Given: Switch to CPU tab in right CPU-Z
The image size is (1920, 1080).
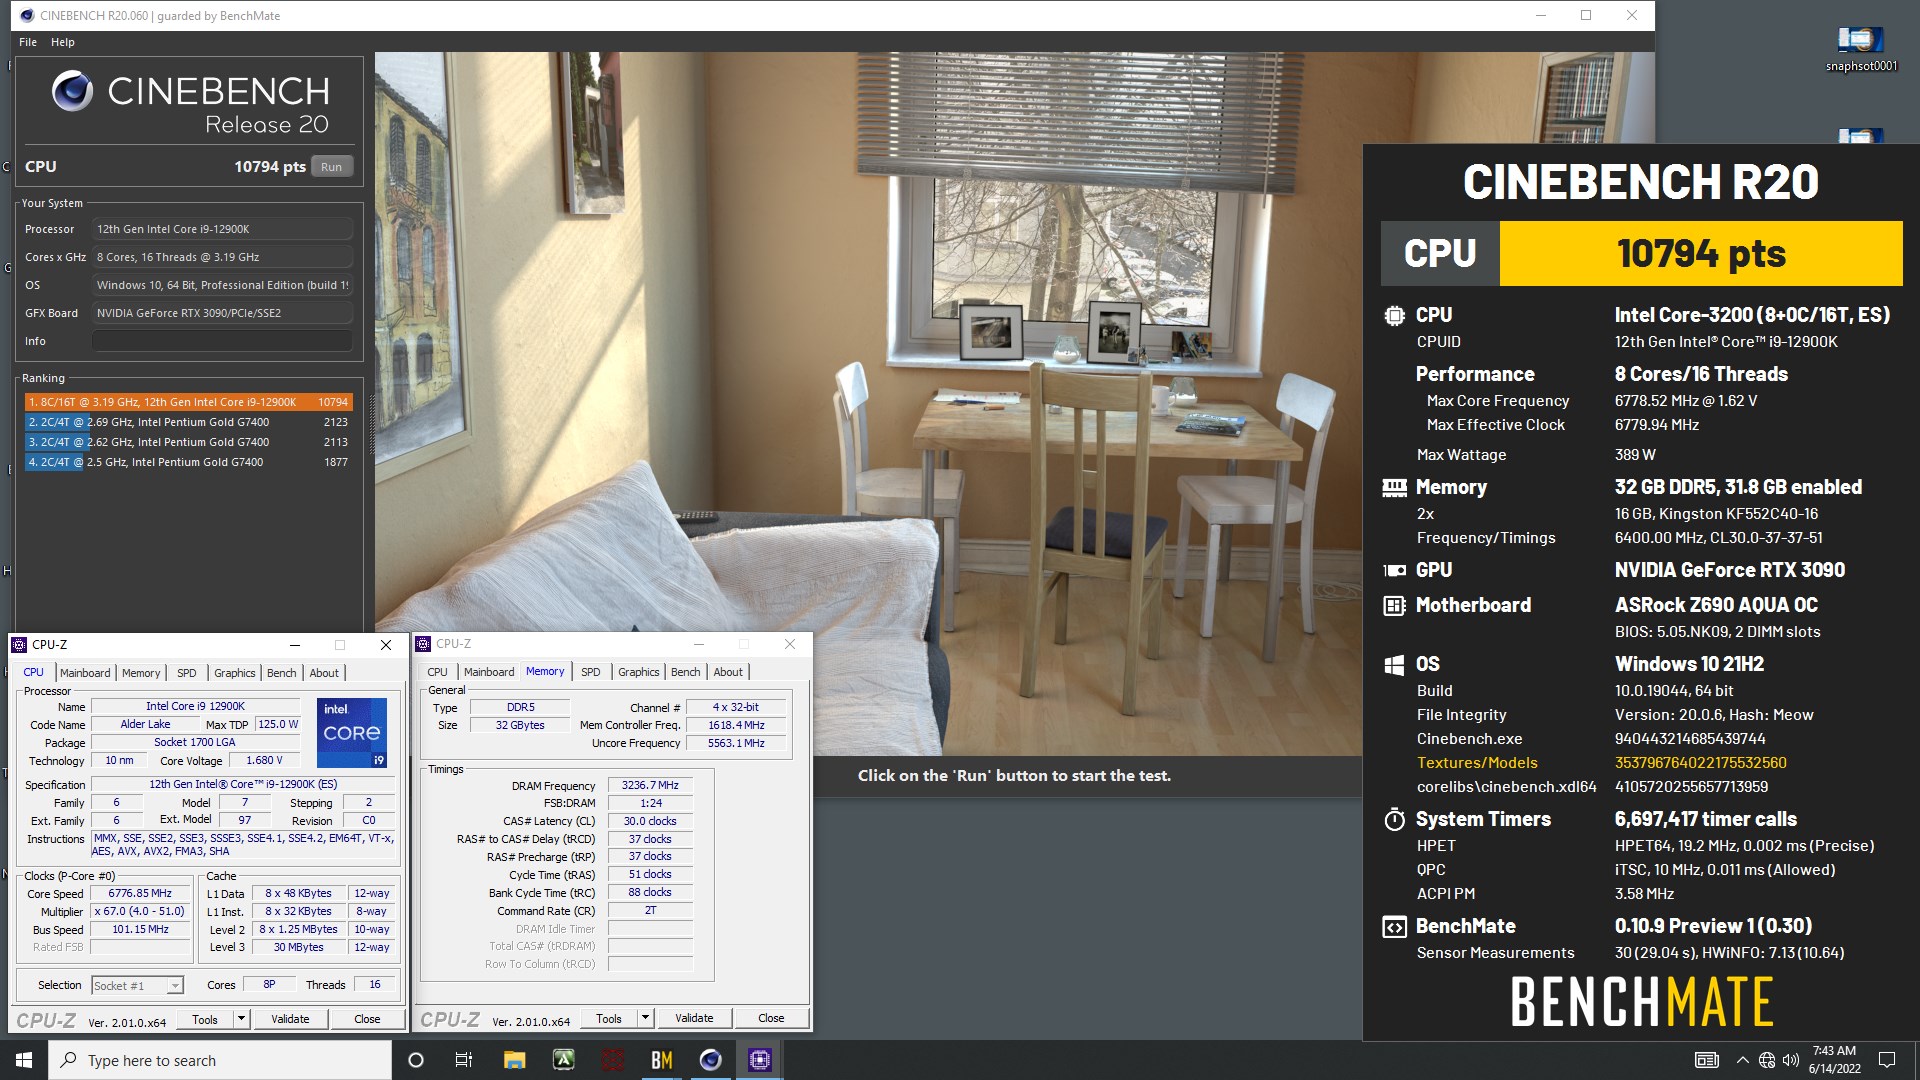Looking at the screenshot, I should tap(437, 672).
